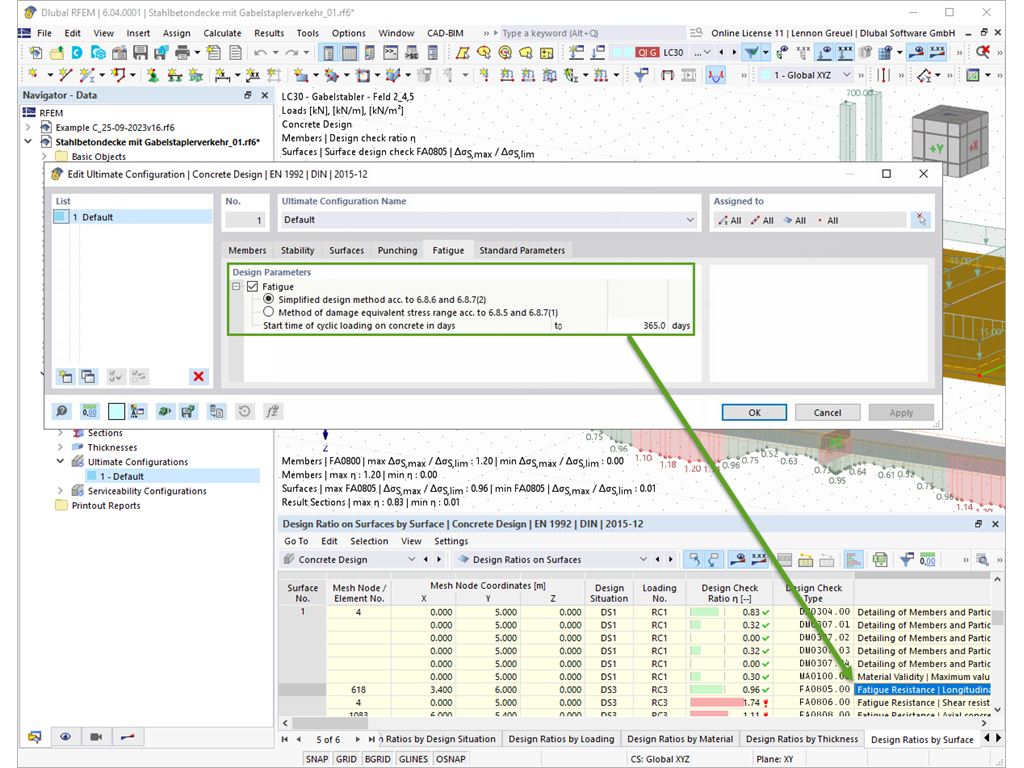
Task: Click the Default color swatch in List
Action: (x=61, y=217)
